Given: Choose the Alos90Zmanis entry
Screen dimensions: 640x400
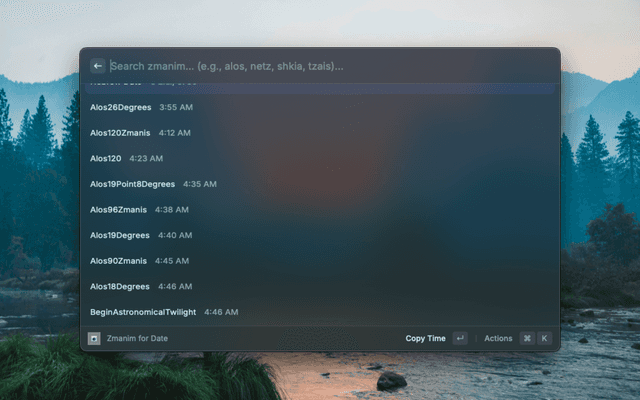Looking at the screenshot, I should 118,260.
